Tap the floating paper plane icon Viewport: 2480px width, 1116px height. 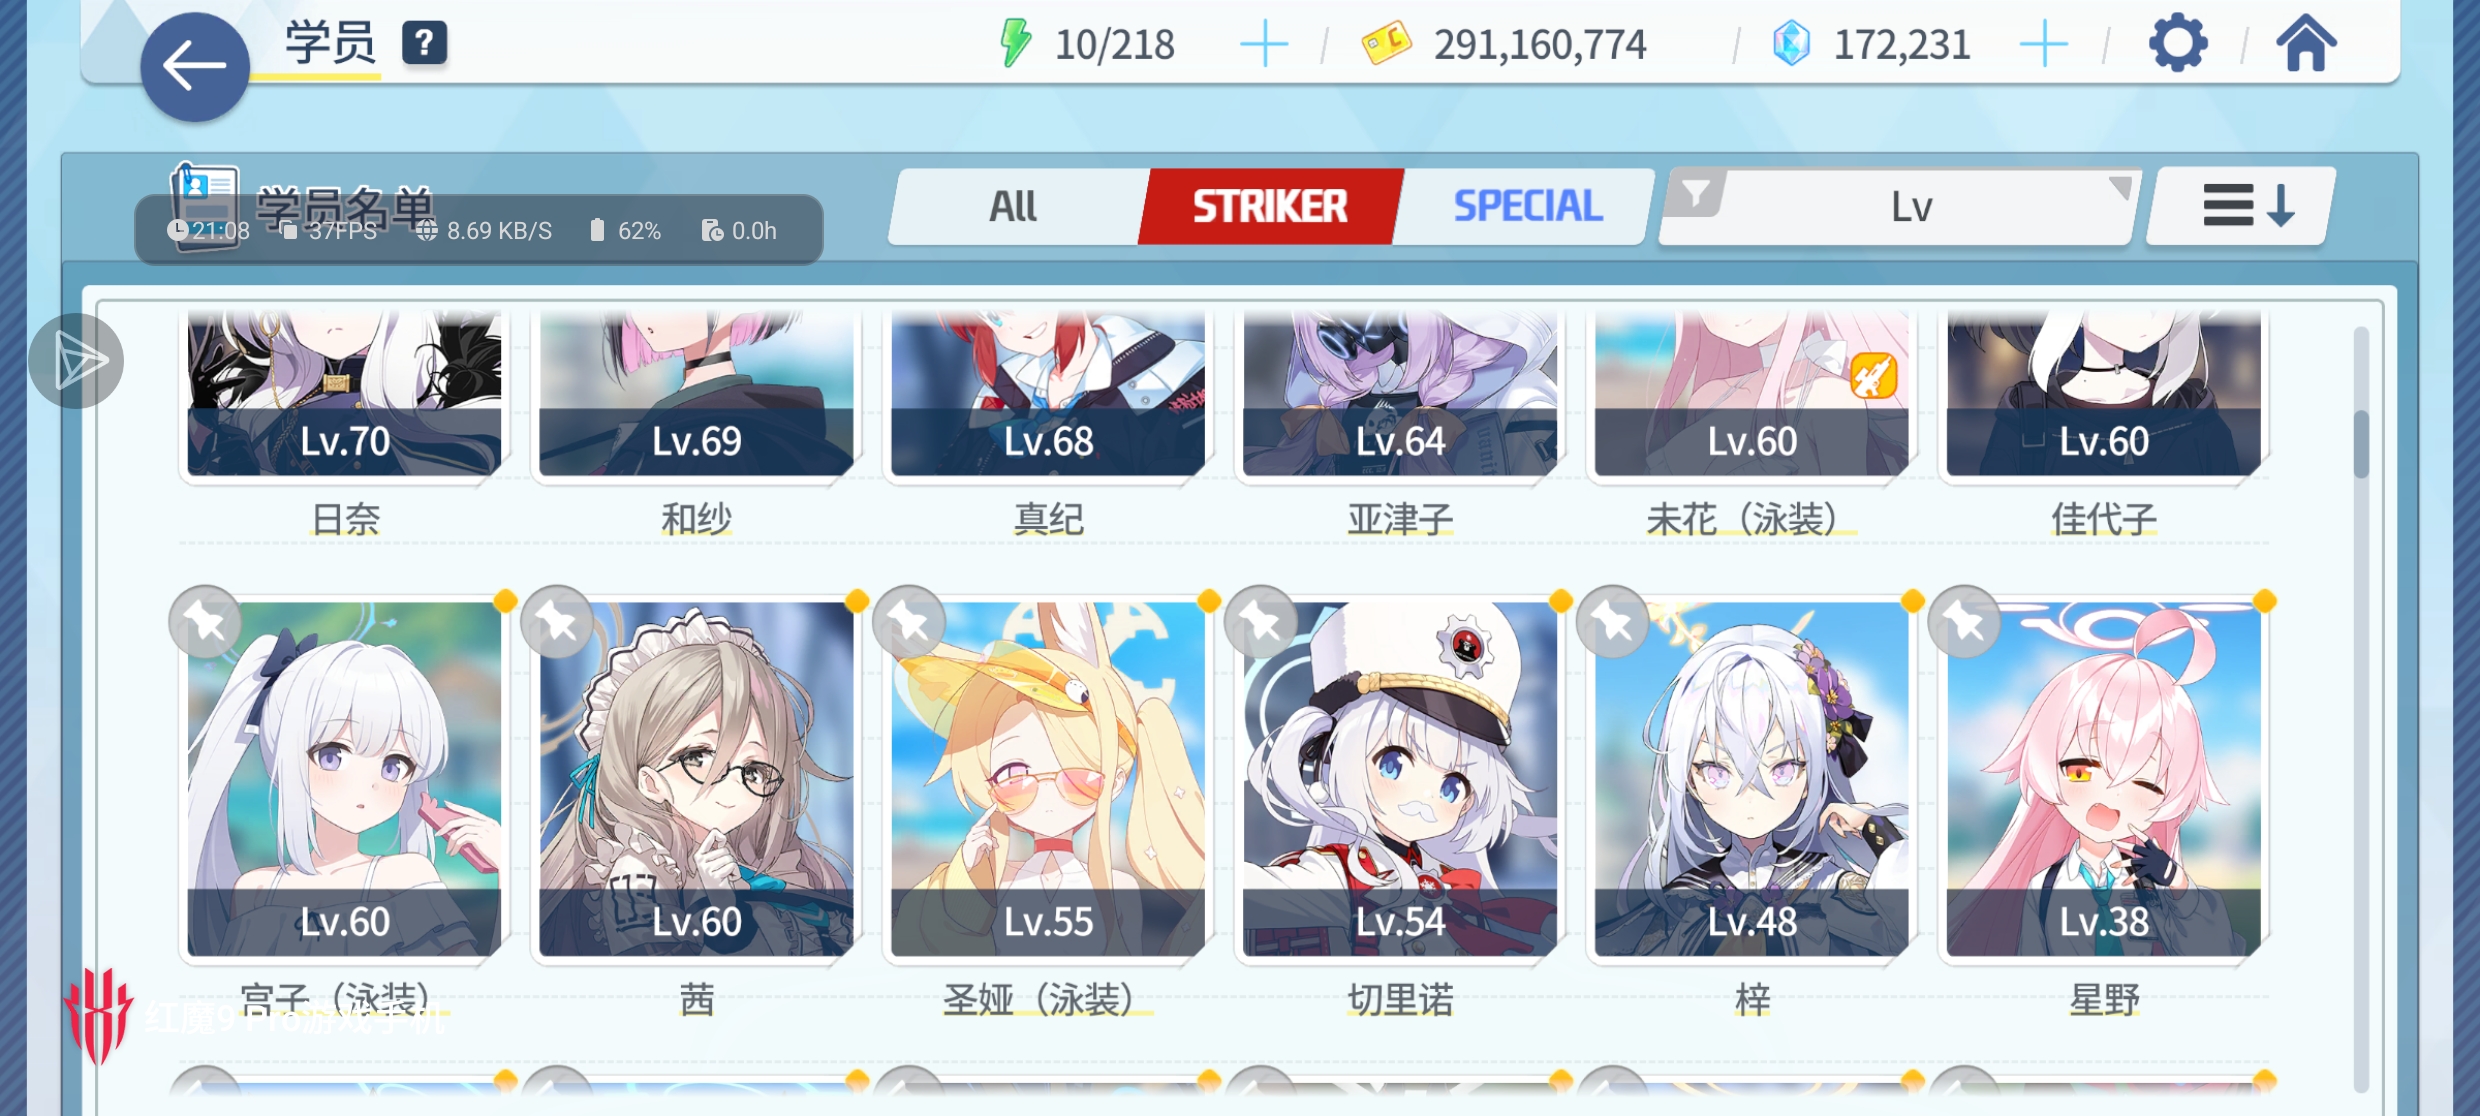click(x=76, y=361)
